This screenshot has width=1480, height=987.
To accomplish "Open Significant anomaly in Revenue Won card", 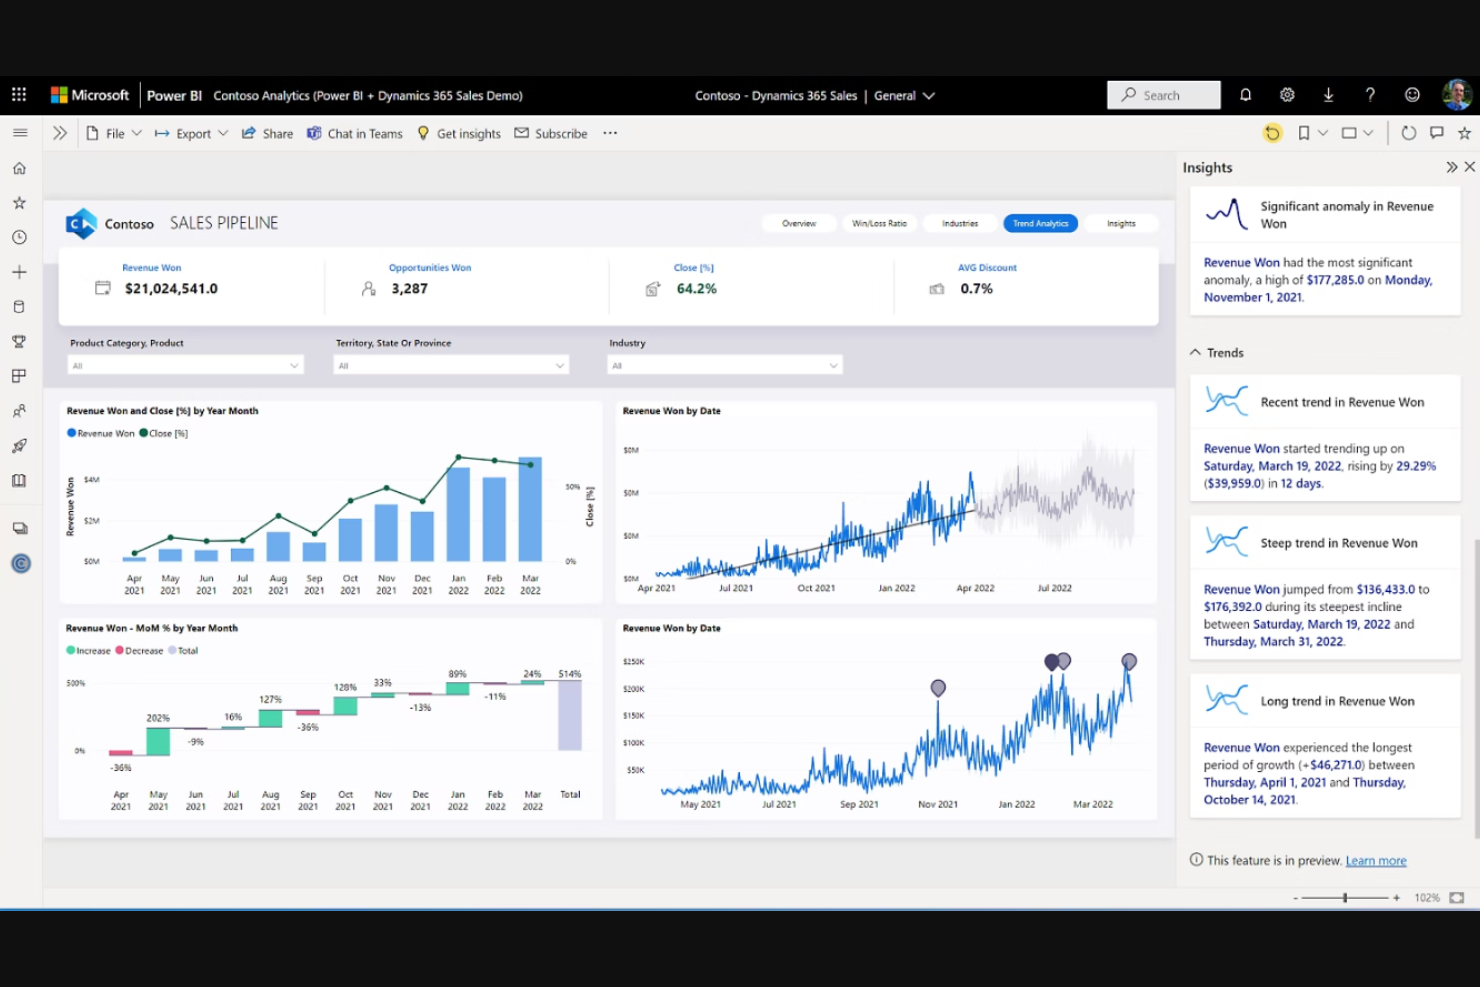I will [1325, 251].
